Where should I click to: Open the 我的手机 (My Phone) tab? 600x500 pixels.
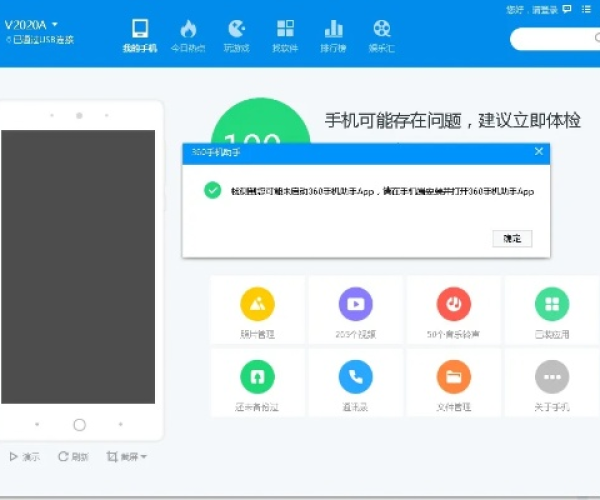coord(140,36)
